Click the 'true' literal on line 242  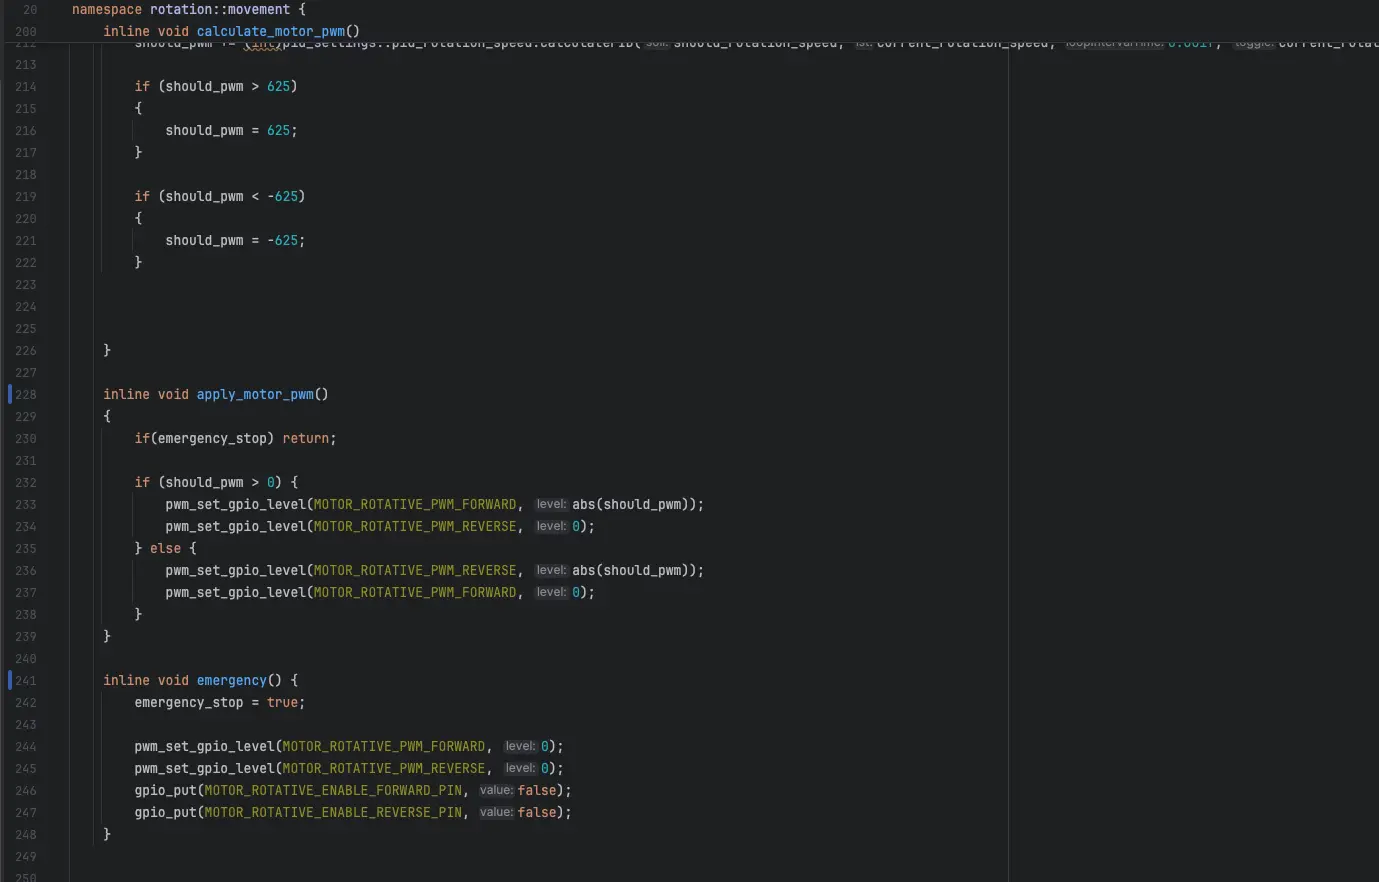click(282, 703)
